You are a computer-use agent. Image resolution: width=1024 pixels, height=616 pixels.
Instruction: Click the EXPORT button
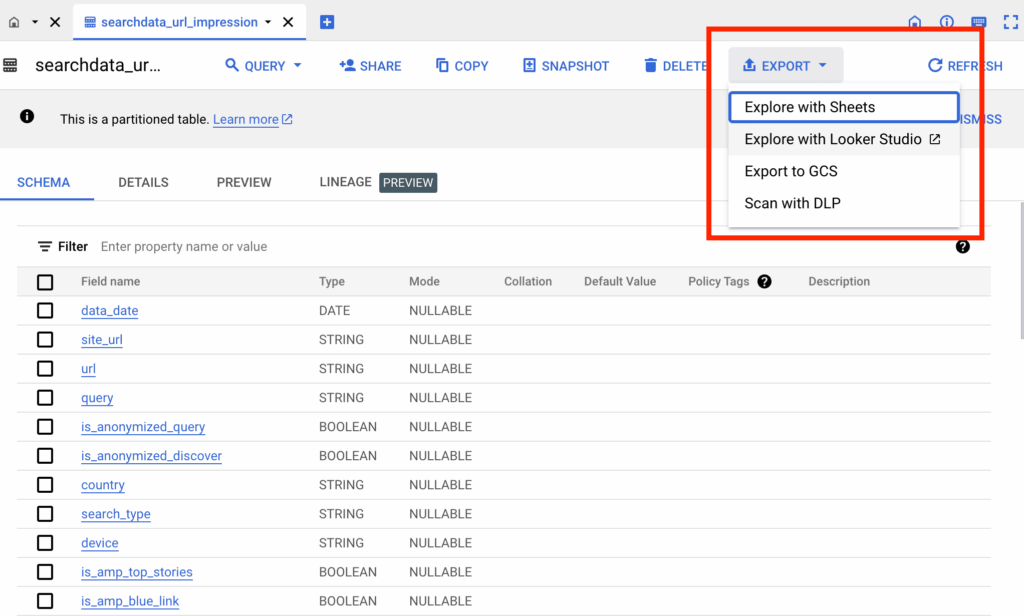(785, 66)
